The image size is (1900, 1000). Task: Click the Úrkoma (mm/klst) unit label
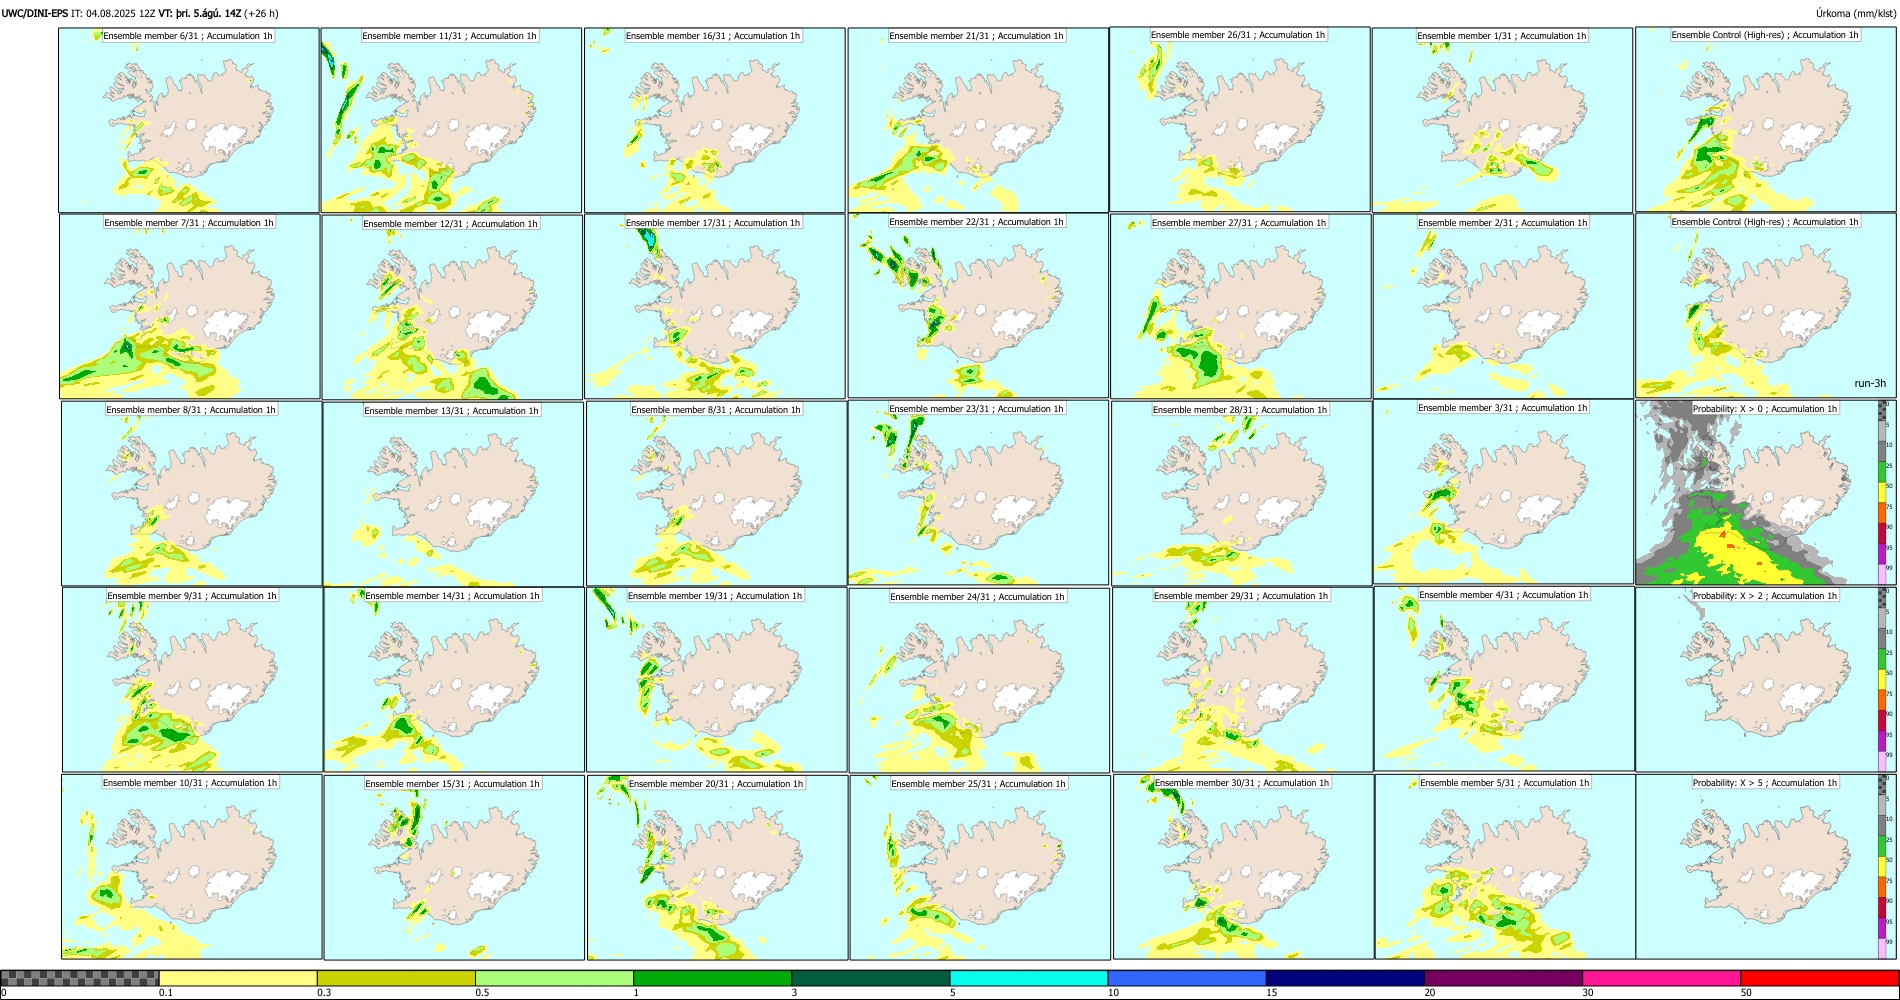(1855, 13)
